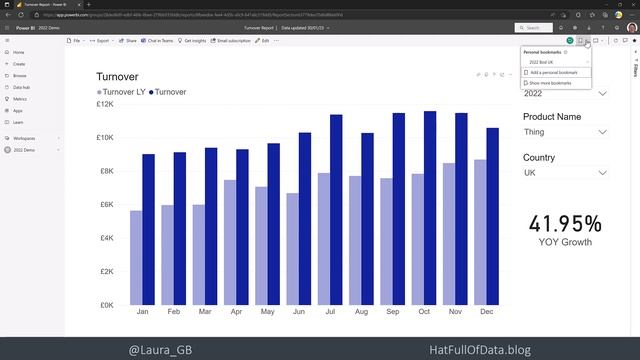Image resolution: width=640 pixels, height=360 pixels.
Task: Open the comments icon
Action: pos(625,40)
